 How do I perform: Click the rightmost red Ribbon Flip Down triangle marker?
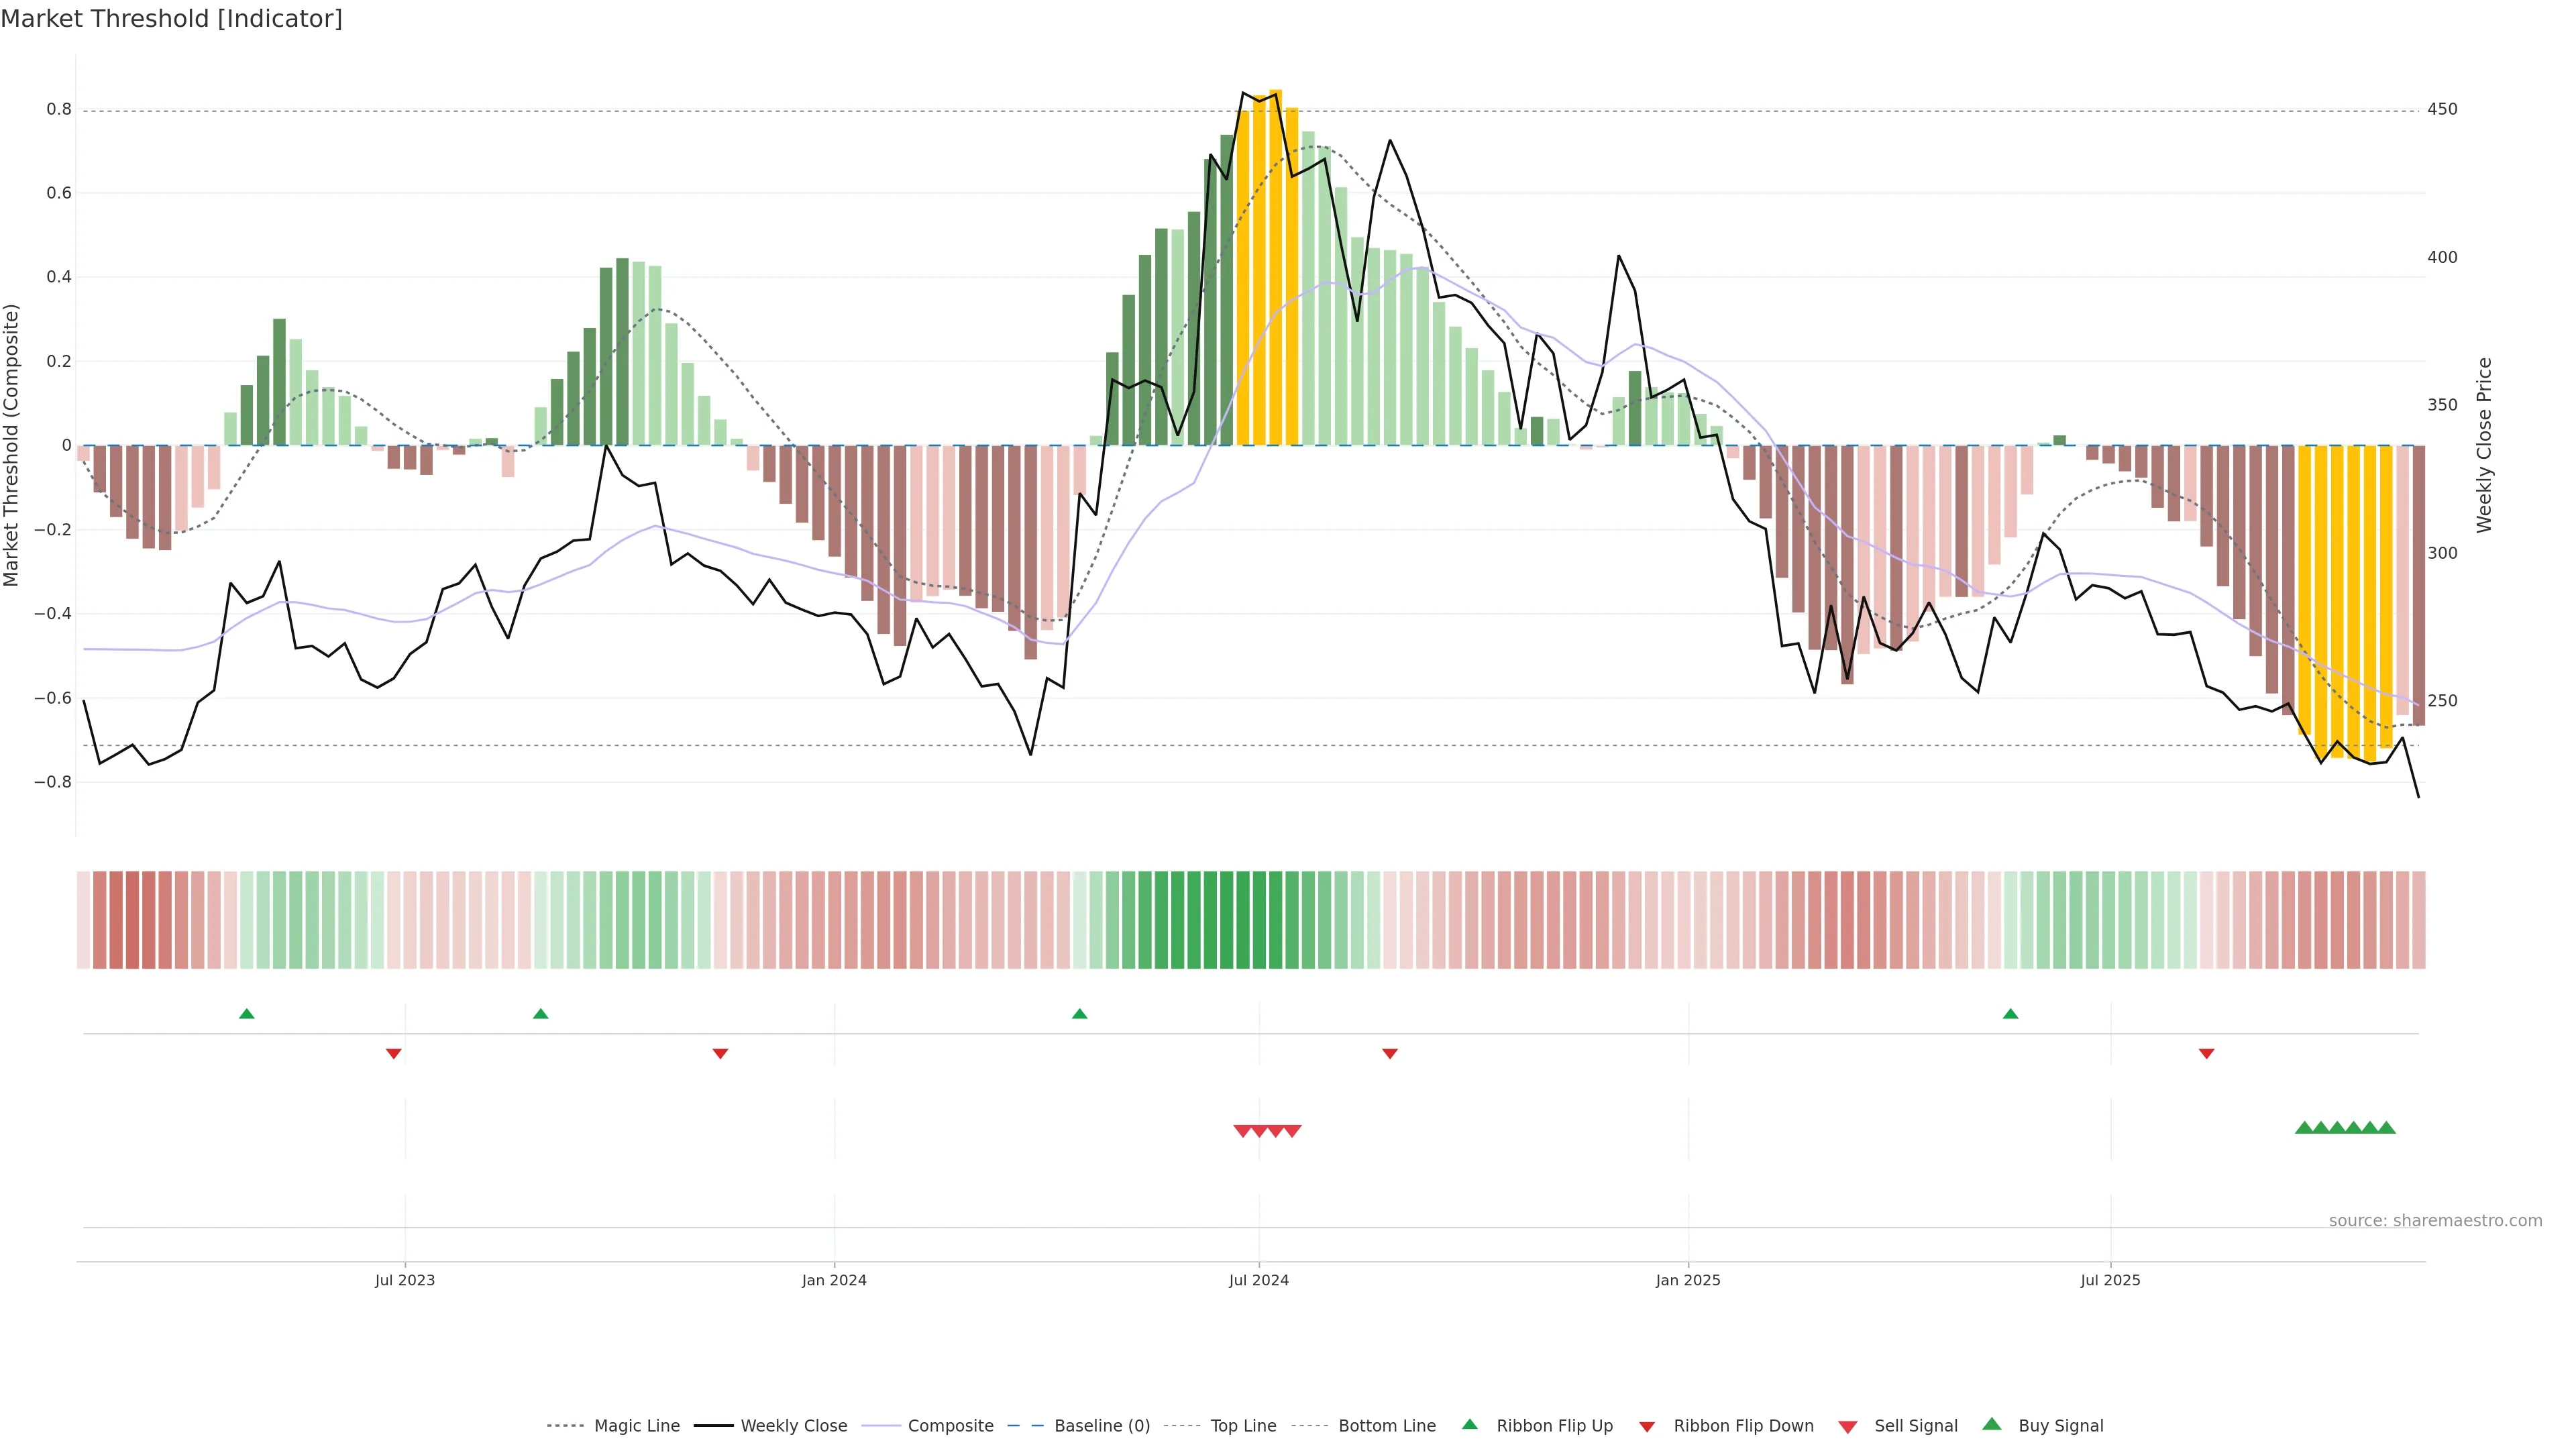(2206, 1053)
